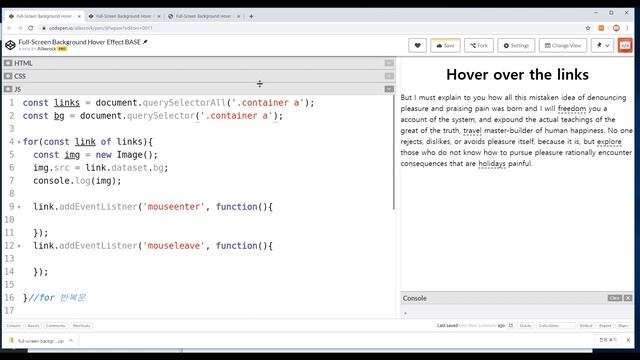
Task: Open the Collections dropdown in footer
Action: tap(555, 326)
